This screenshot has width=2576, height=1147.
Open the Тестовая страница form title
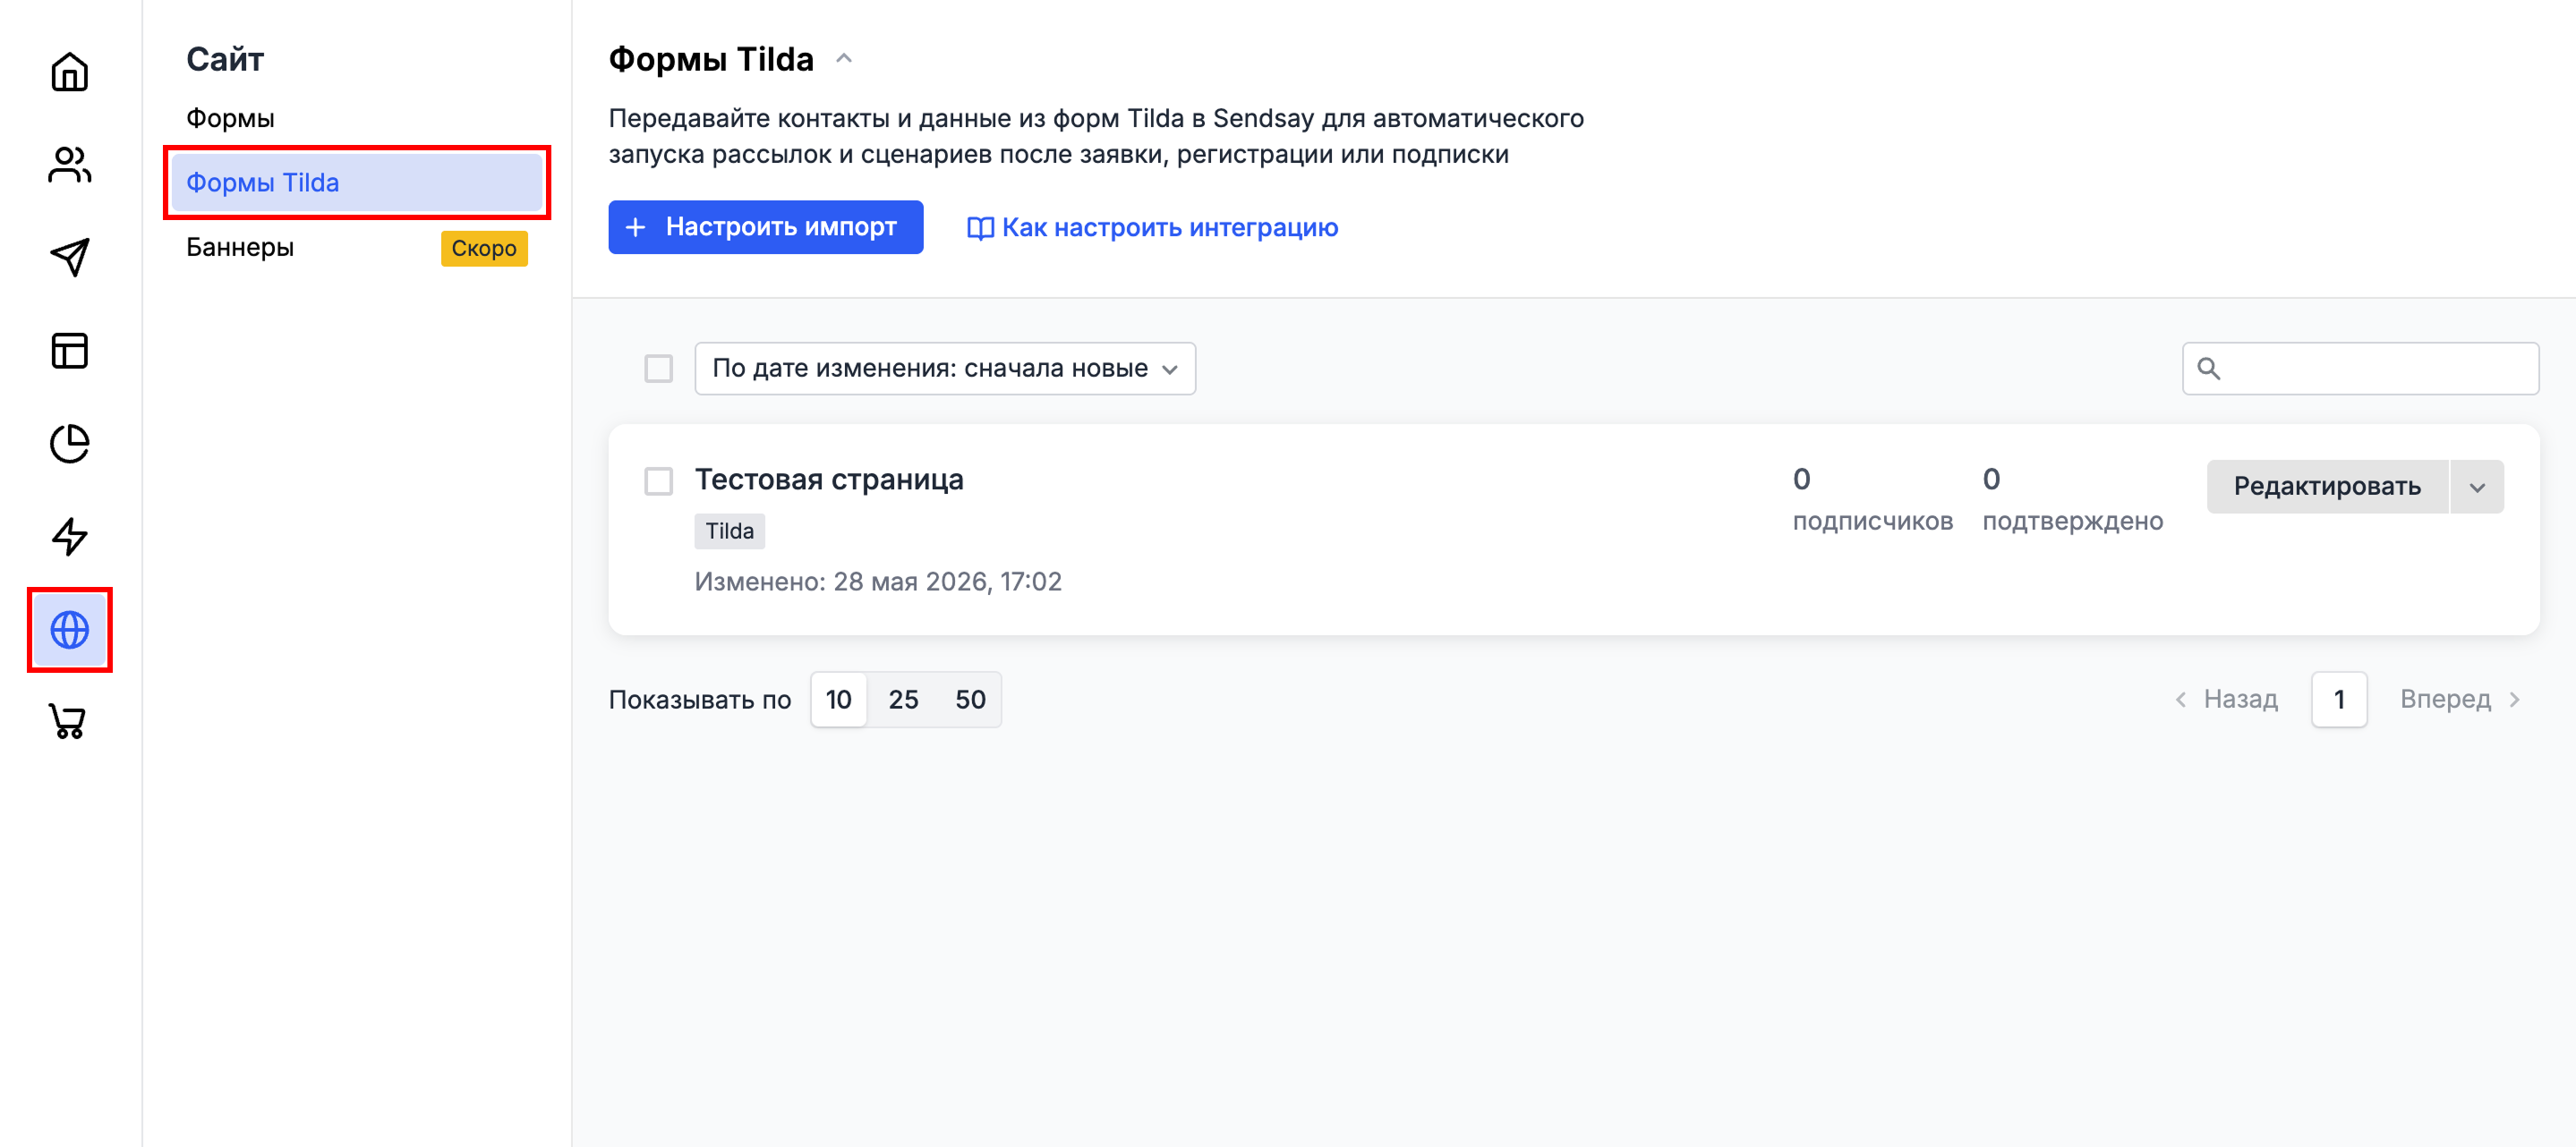[x=829, y=480]
